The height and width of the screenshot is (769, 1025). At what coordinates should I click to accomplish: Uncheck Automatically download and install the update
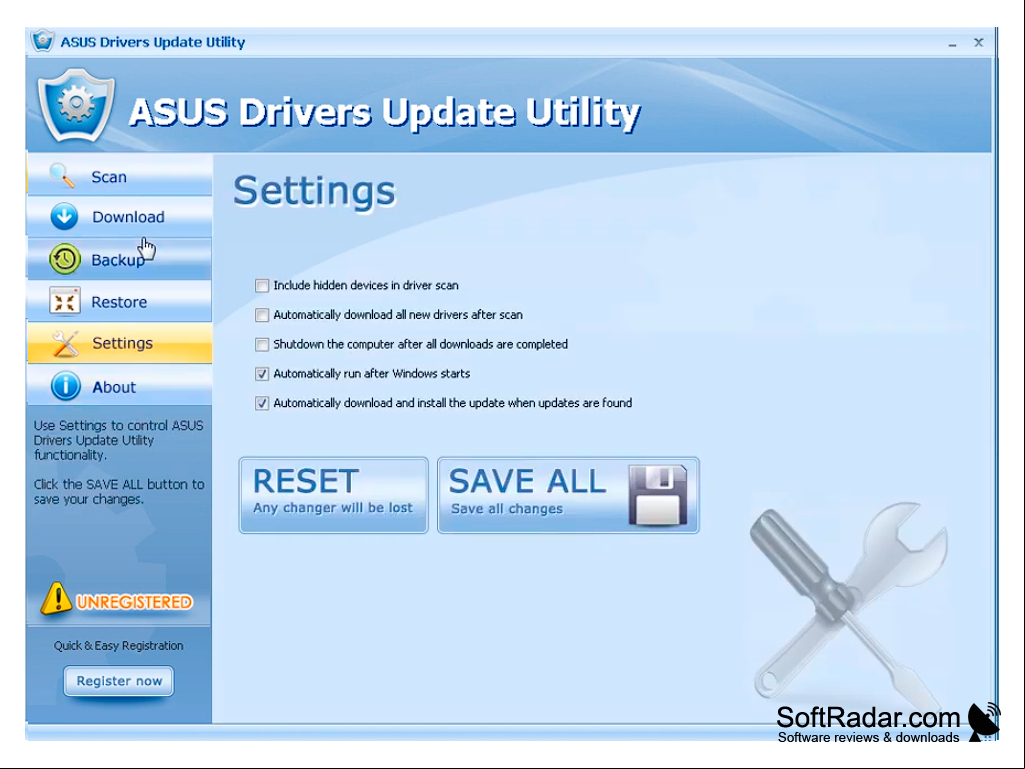(262, 403)
